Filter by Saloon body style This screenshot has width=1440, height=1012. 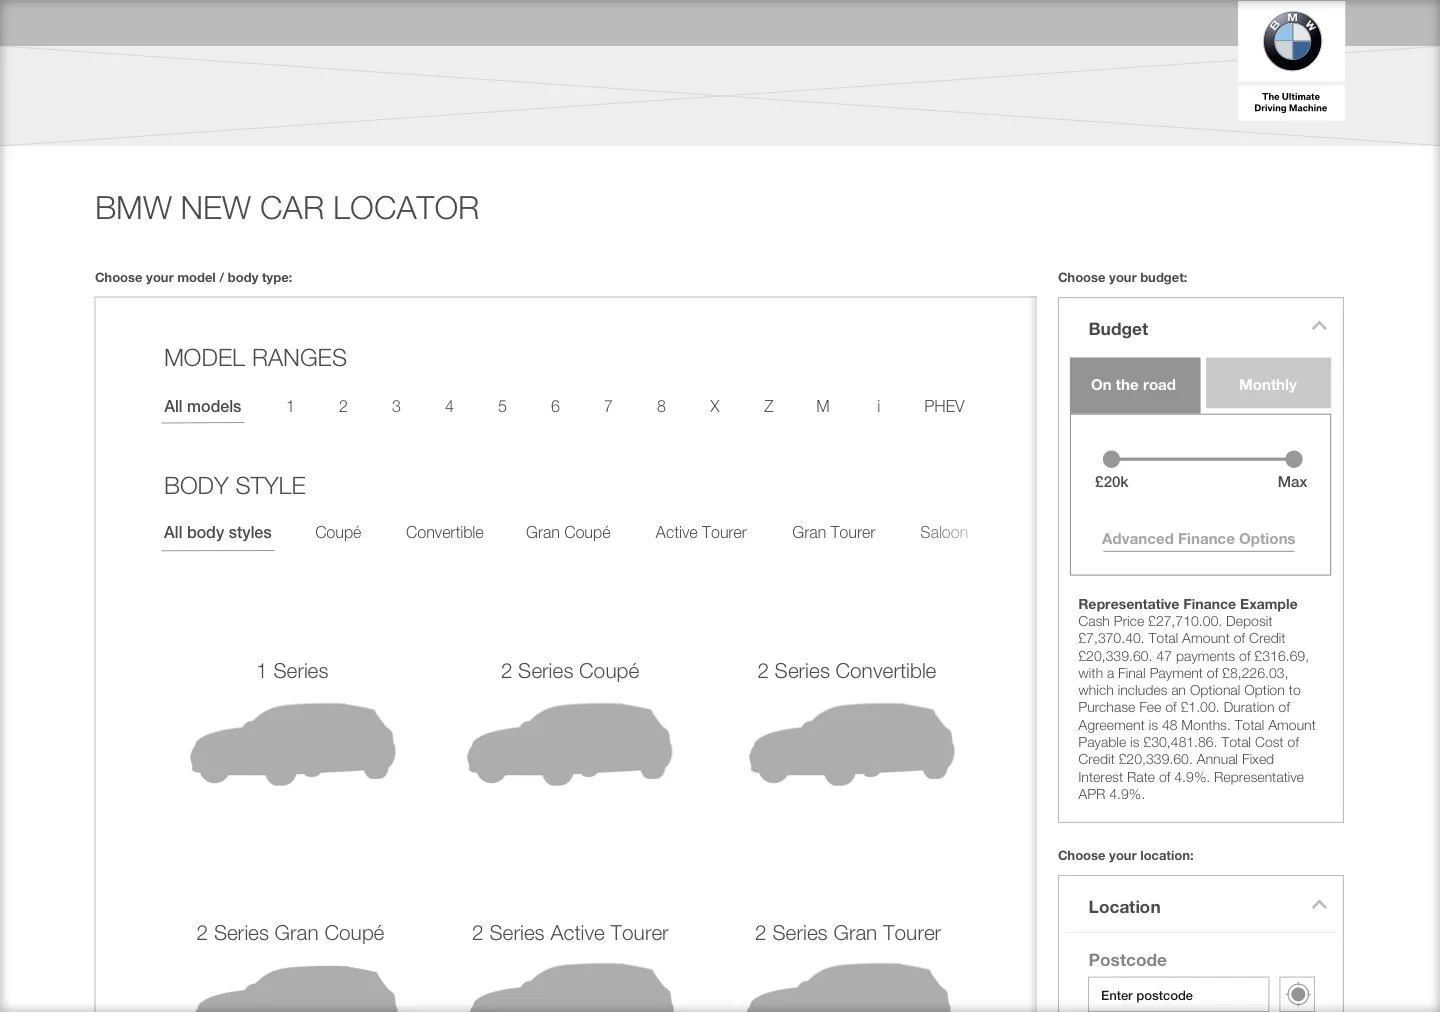(944, 532)
